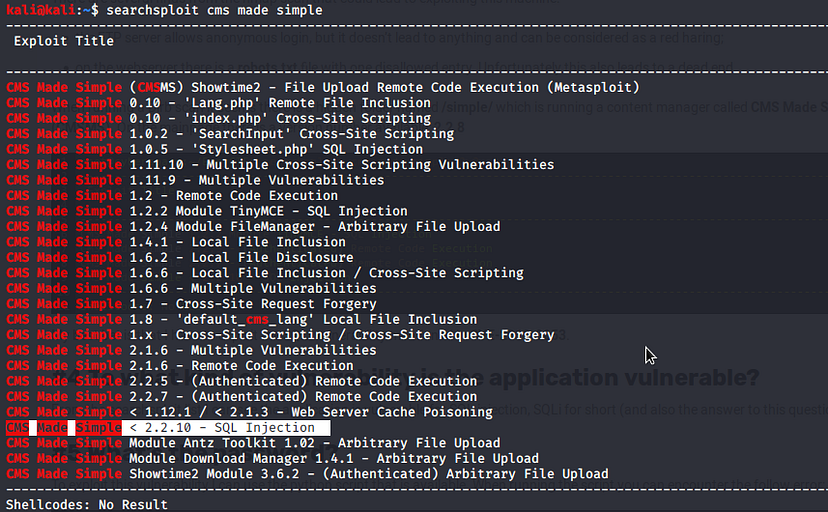Select the Showtime2 Module 3.6.2 Arbitrary File Upload row
This screenshot has height=512, width=828.
tap(307, 474)
